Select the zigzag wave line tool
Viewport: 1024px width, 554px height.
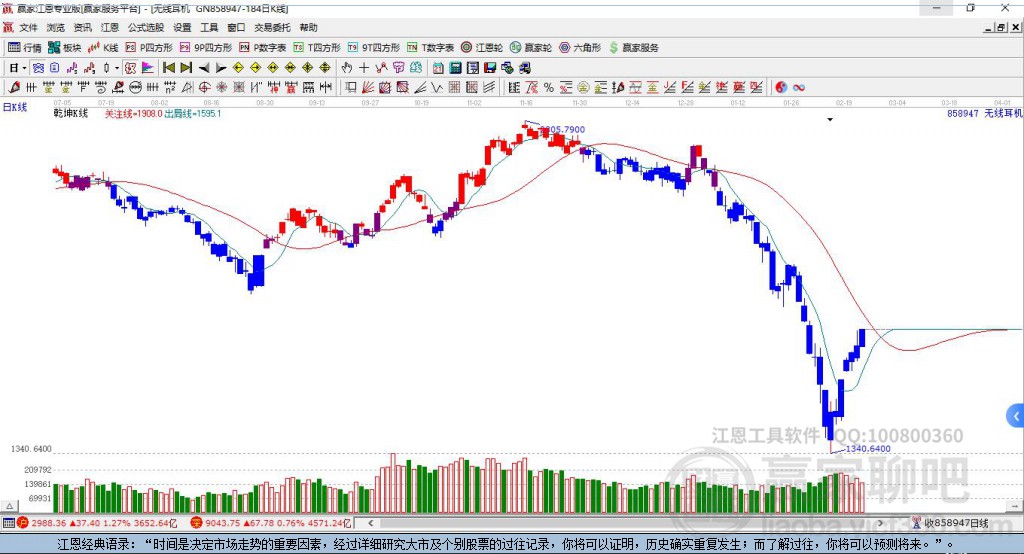tap(437, 88)
